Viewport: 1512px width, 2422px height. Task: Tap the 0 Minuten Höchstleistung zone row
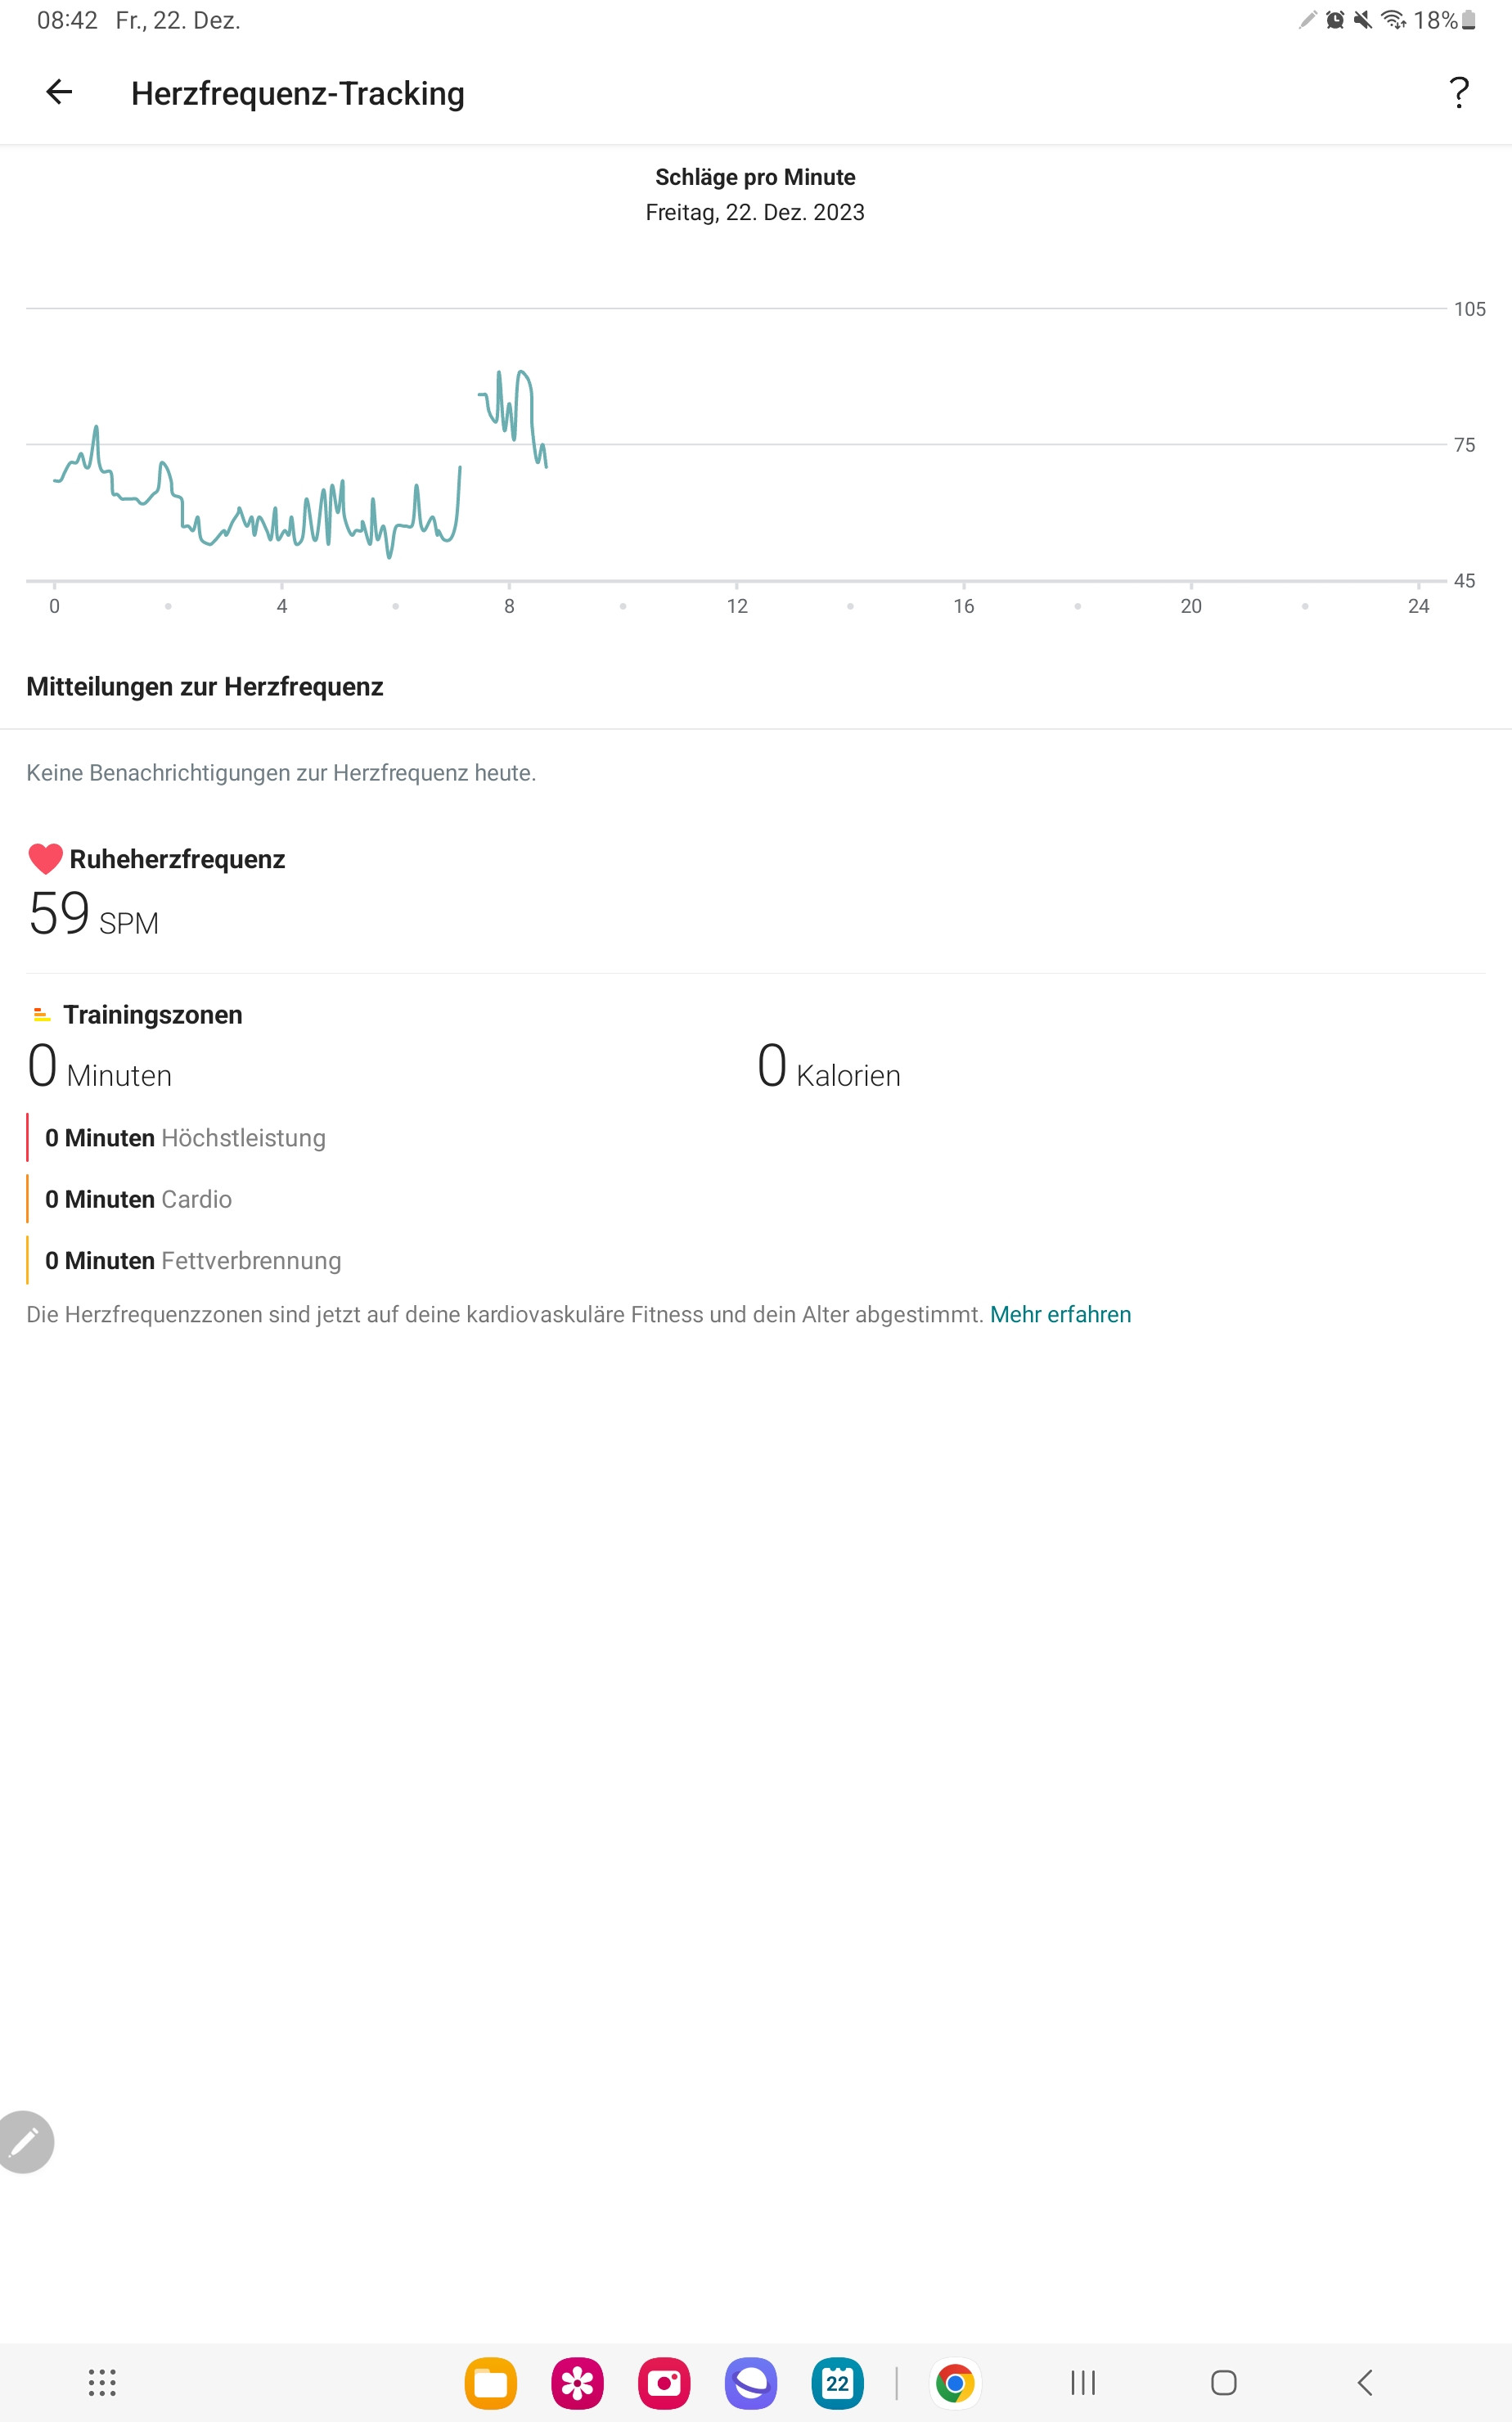pos(185,1138)
